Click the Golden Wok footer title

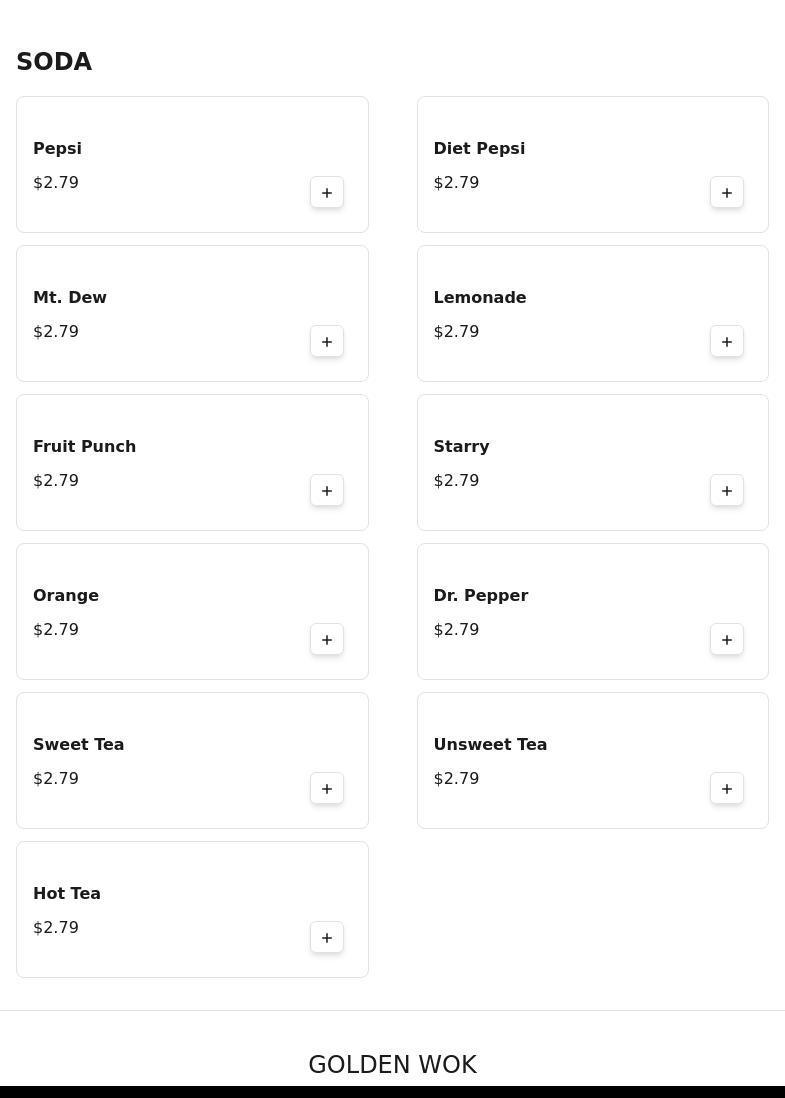[392, 1064]
